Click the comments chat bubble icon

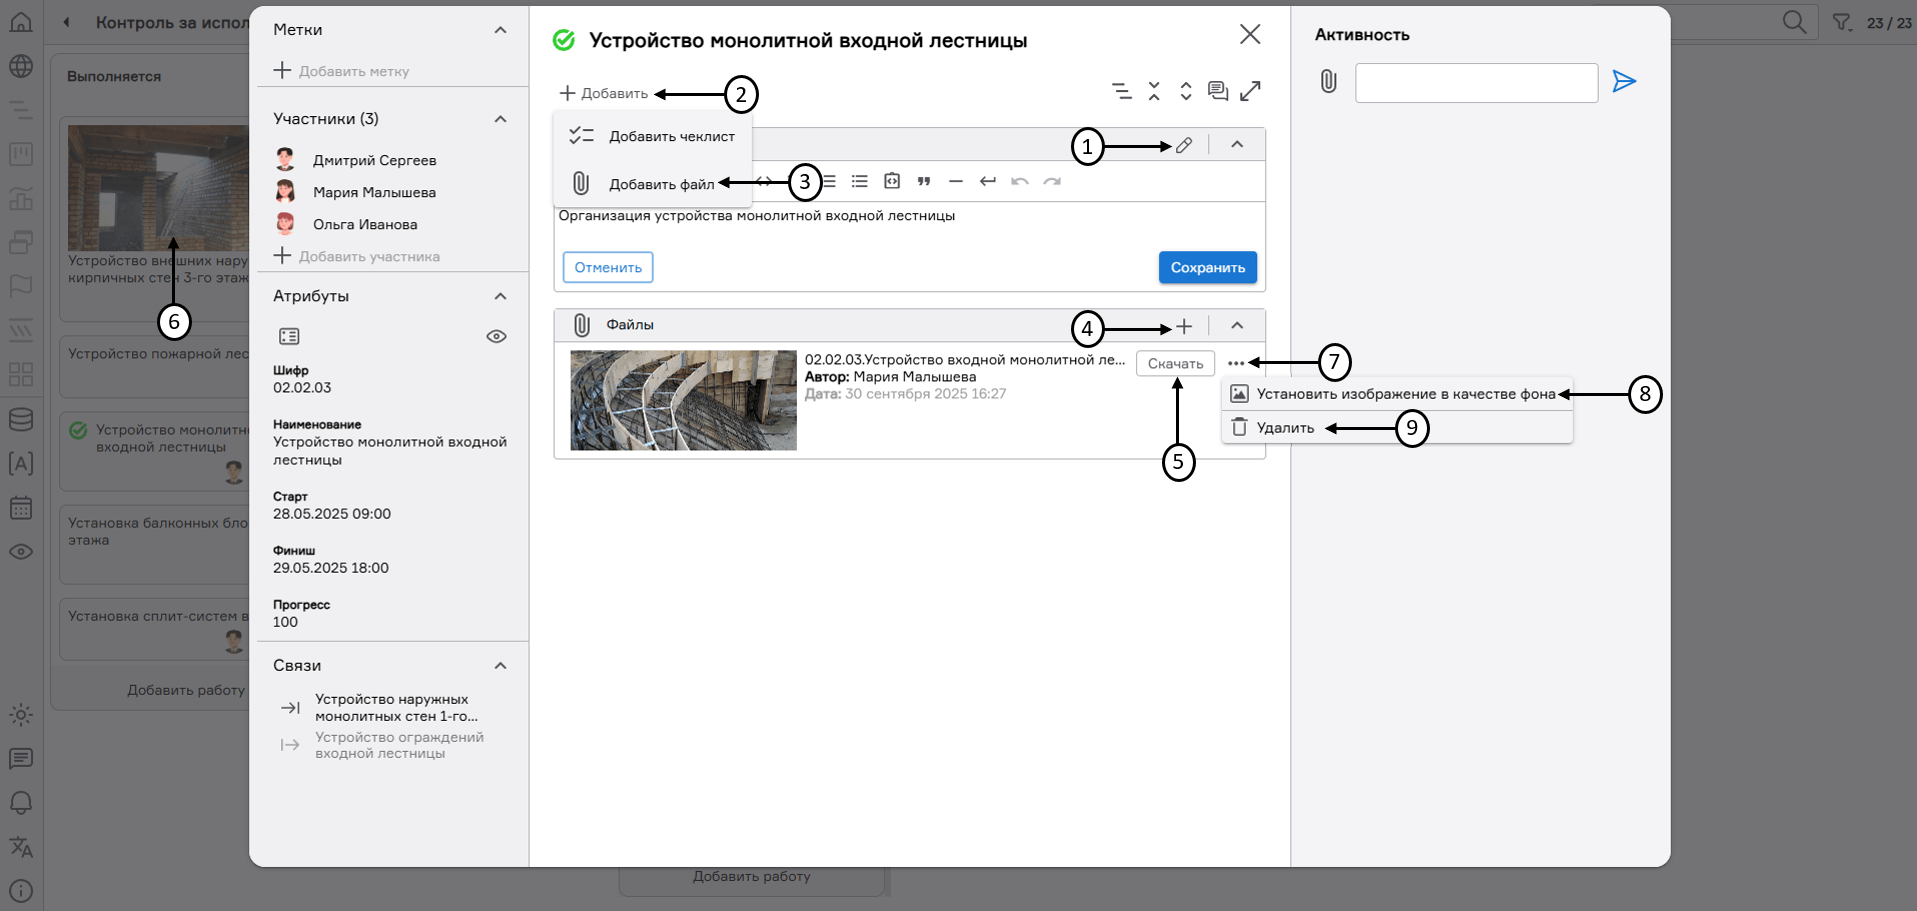coord(1217,91)
